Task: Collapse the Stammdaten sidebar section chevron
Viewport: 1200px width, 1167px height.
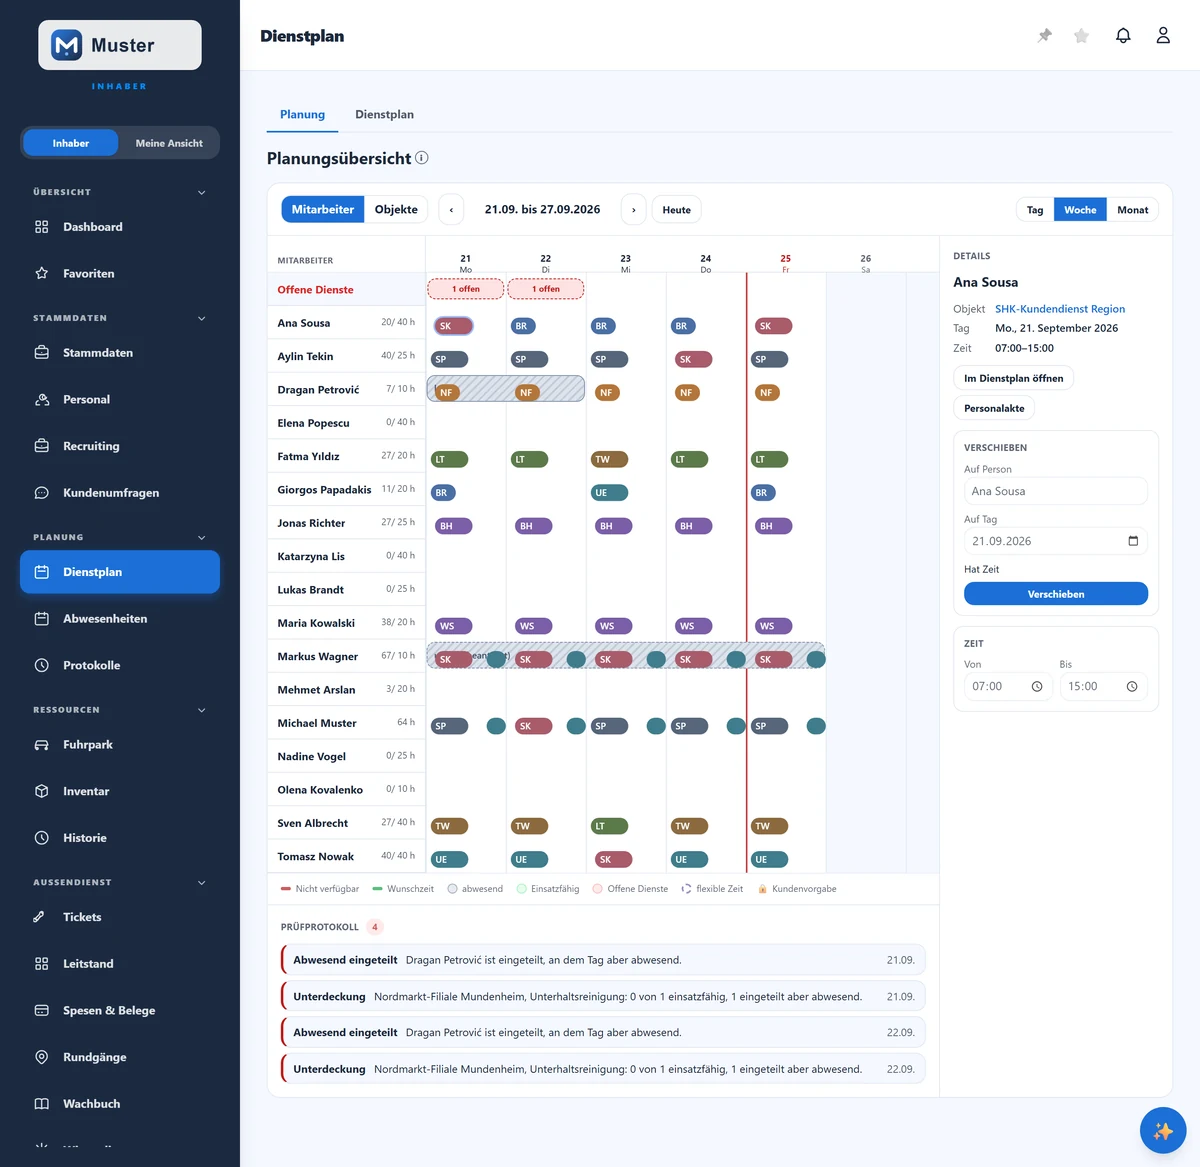Action: coord(202,318)
